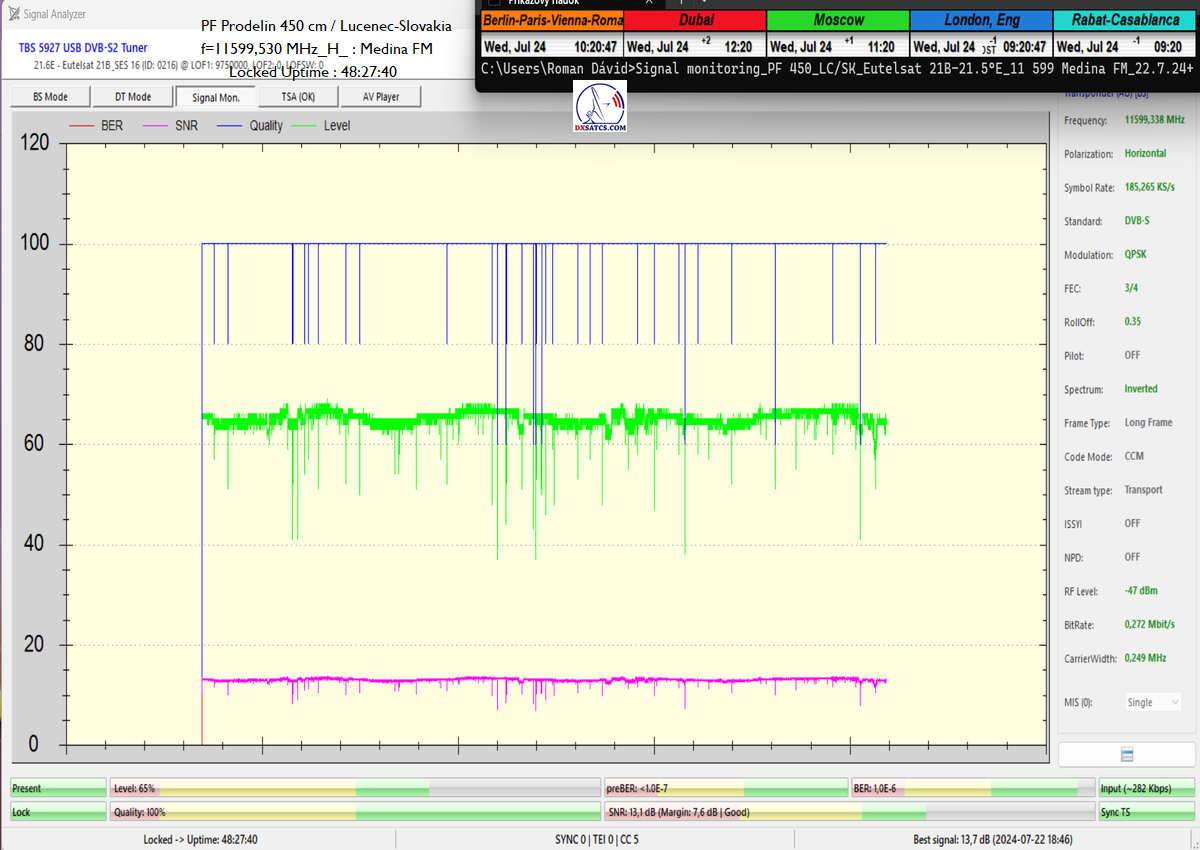Click the green Level legend line

[x=304, y=126]
